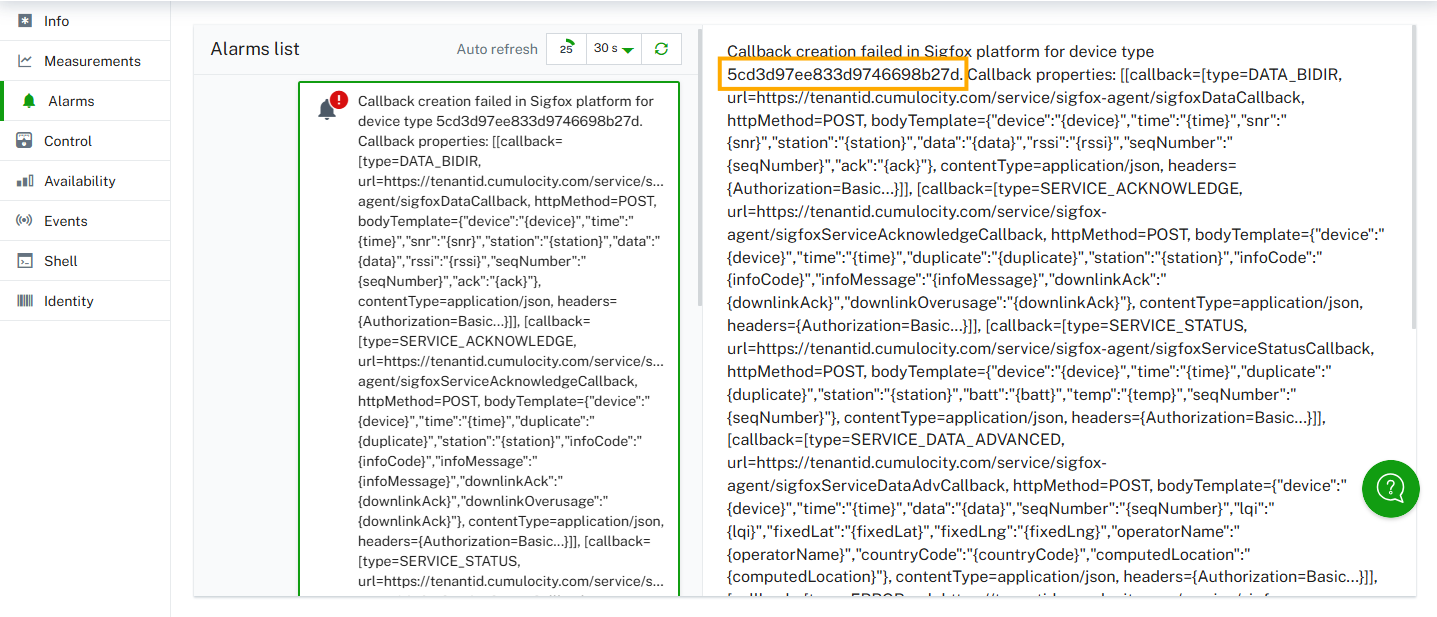Viewport: 1437px width, 617px height.
Task: Click the Identity barcode icon
Action: pyautogui.click(x=25, y=301)
